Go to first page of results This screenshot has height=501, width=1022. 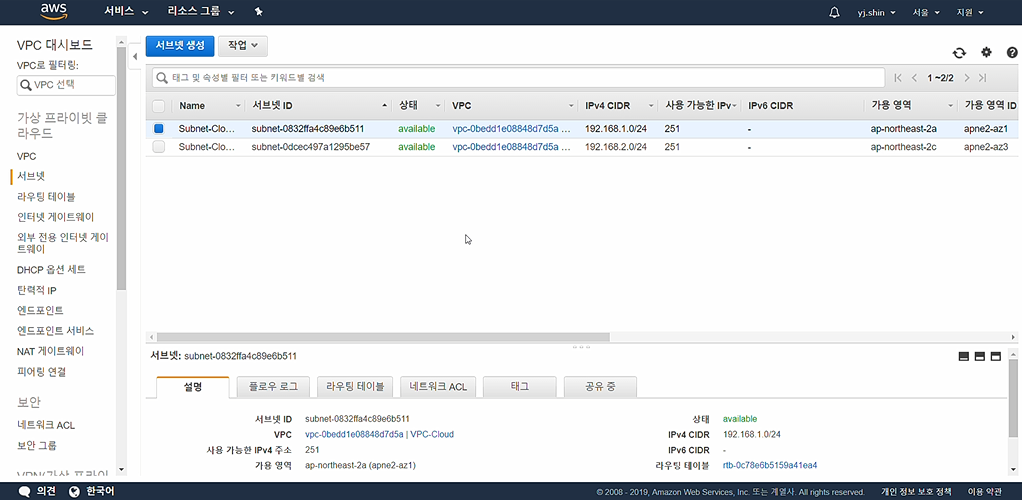pyautogui.click(x=898, y=78)
